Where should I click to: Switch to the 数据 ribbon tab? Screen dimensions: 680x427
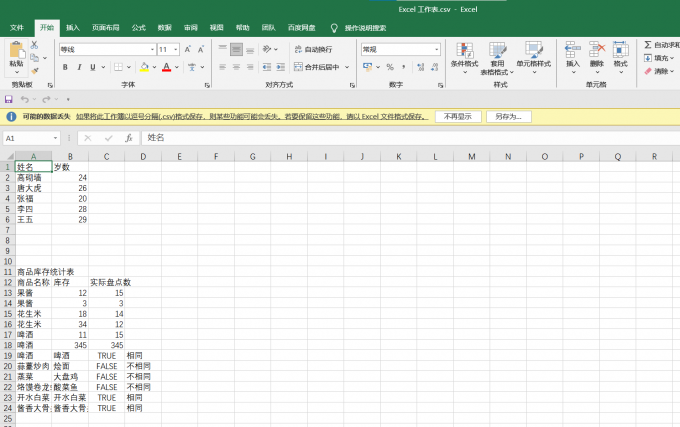click(x=165, y=28)
